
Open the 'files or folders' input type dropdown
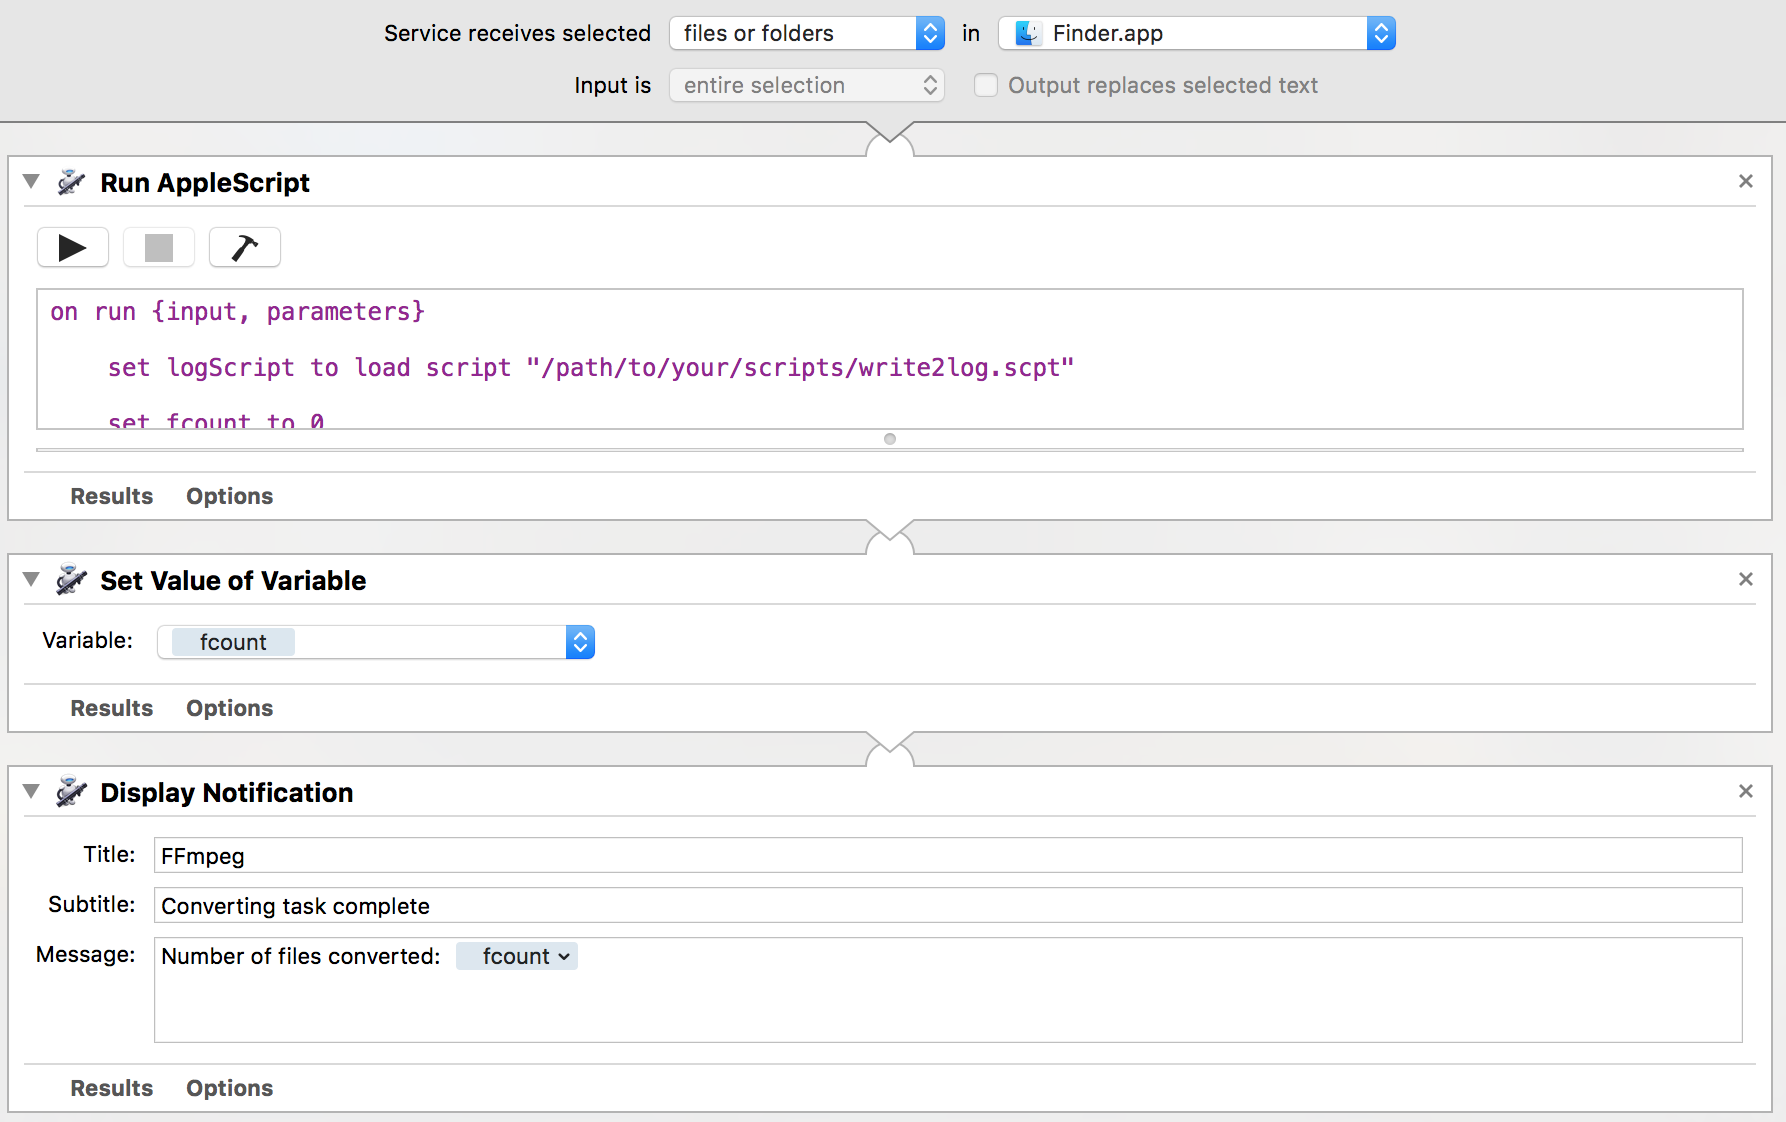click(x=807, y=33)
